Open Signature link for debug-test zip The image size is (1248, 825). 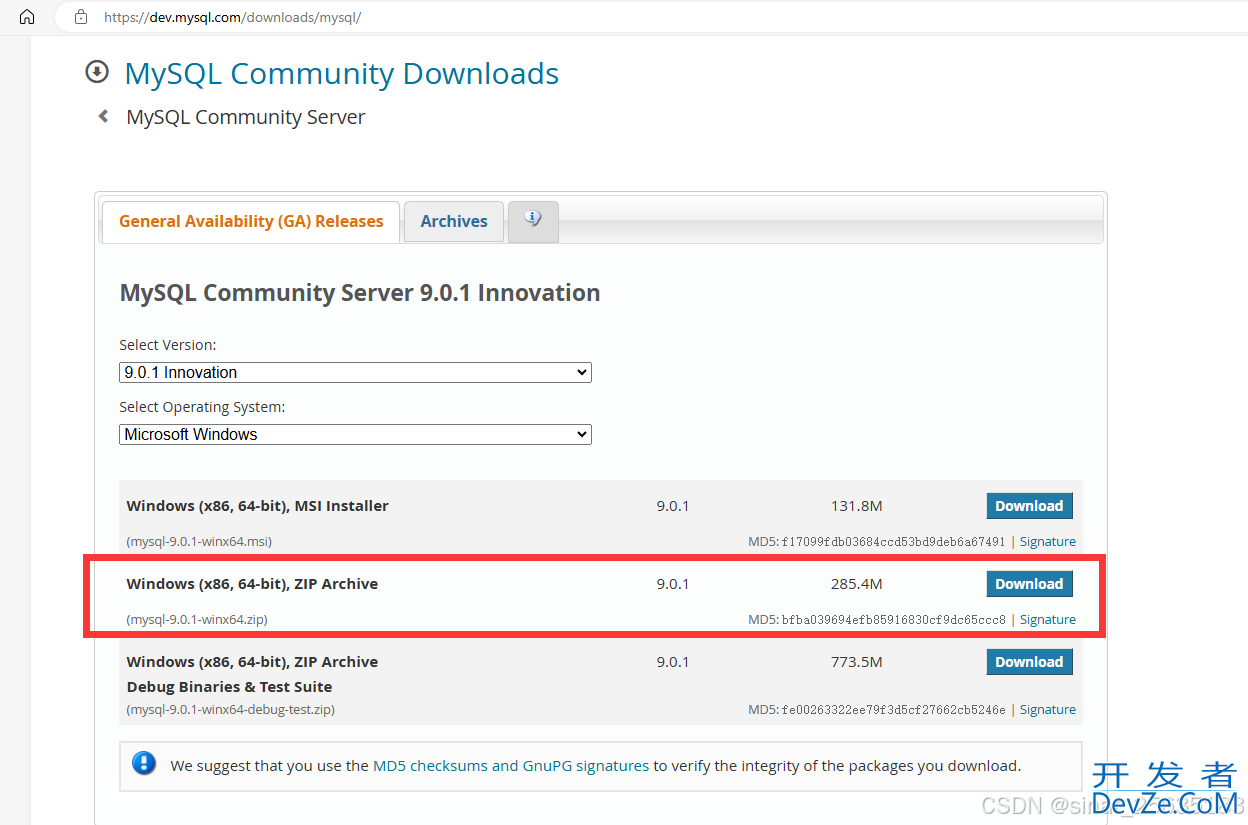click(1047, 709)
